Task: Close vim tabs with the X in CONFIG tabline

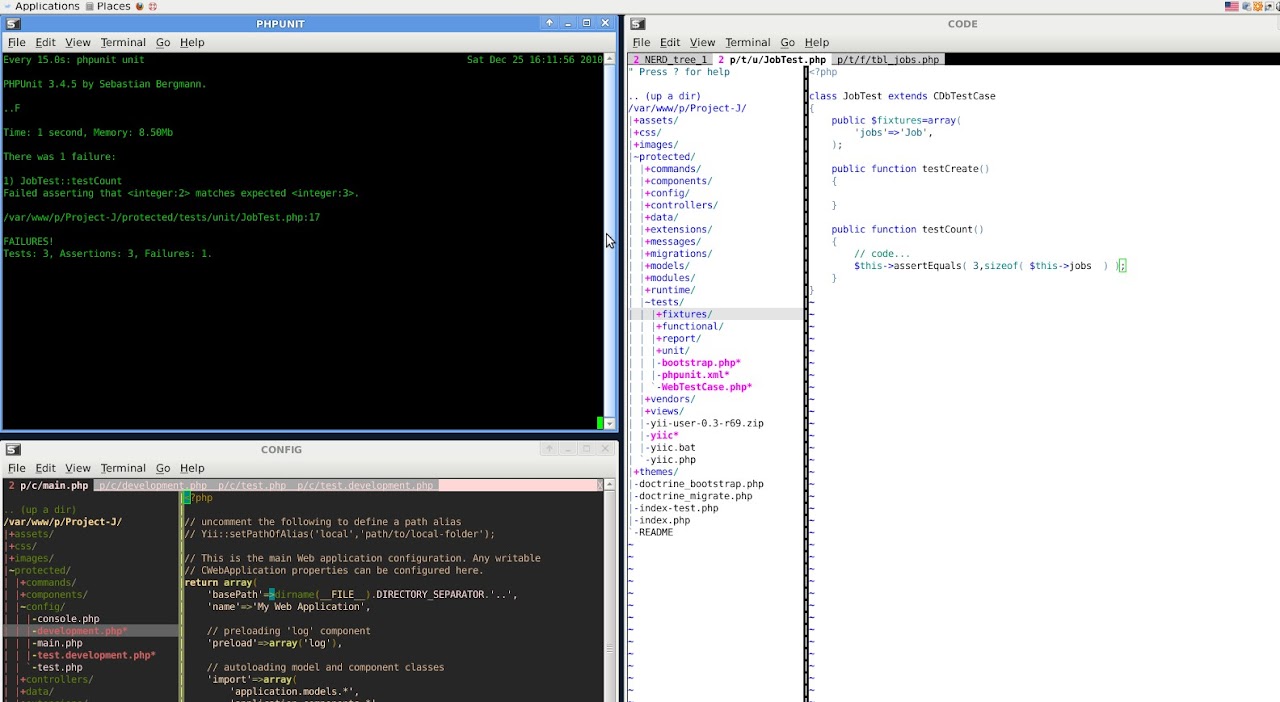Action: click(600, 486)
